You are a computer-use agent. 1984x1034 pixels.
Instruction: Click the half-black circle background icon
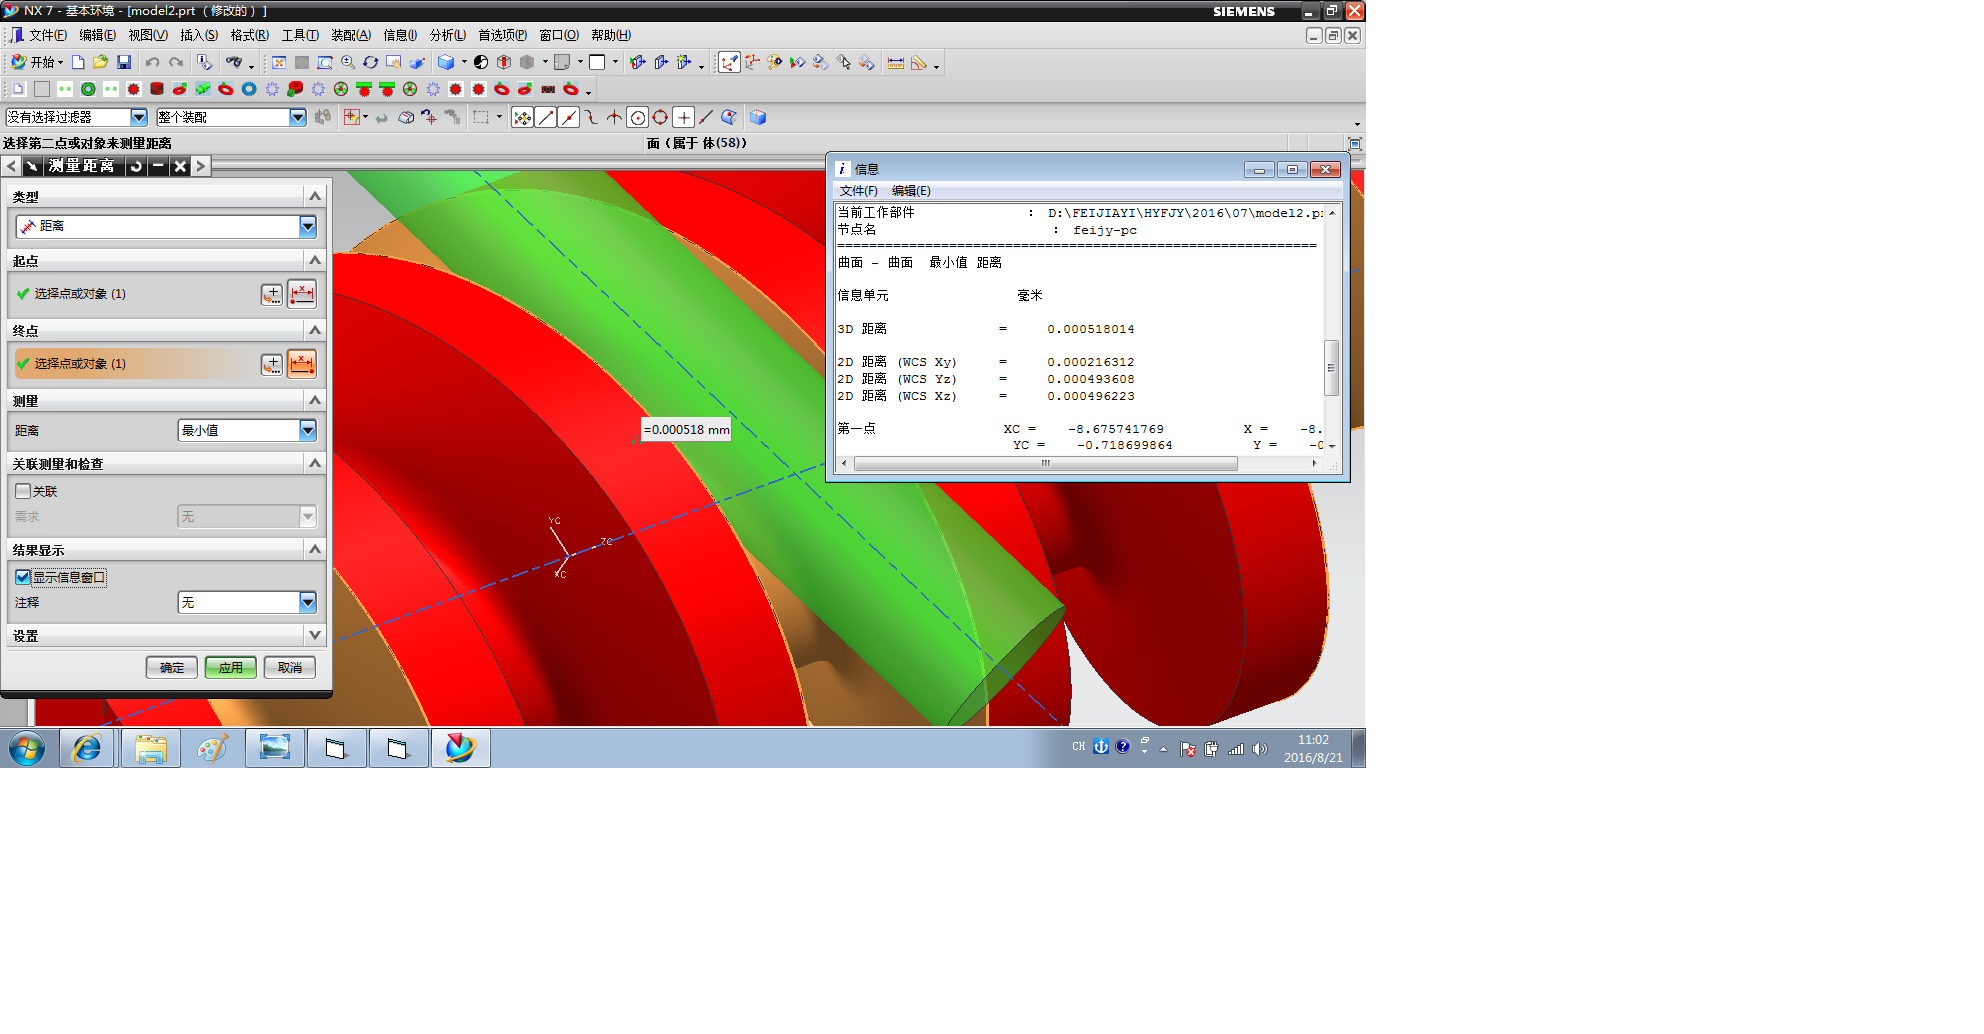pos(481,62)
